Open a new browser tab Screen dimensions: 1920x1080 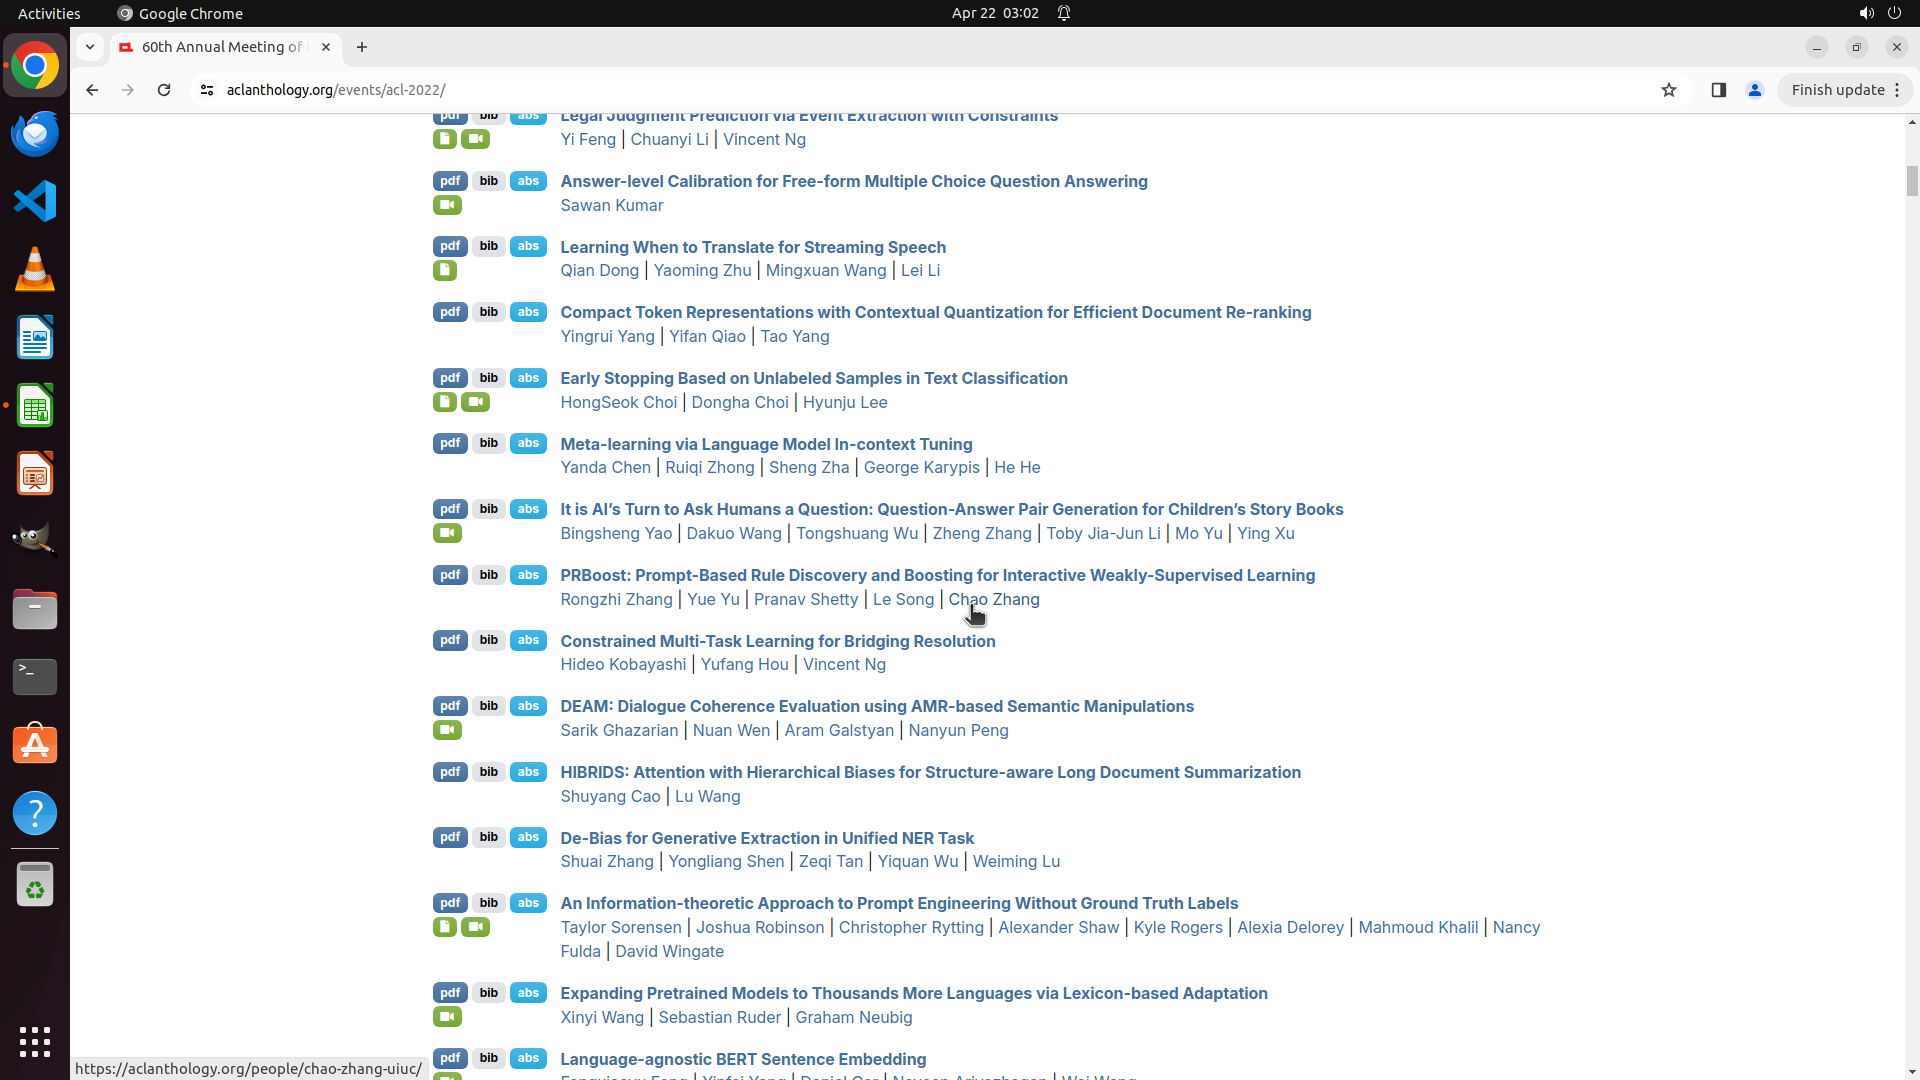(362, 47)
